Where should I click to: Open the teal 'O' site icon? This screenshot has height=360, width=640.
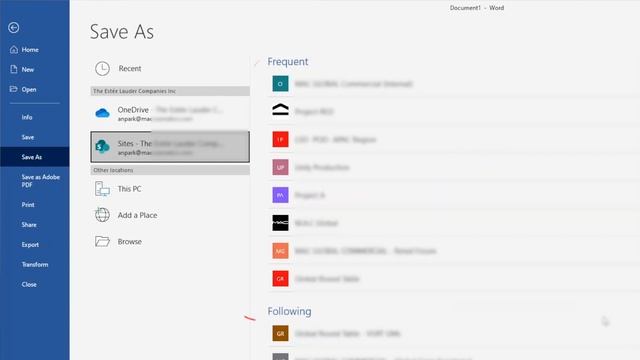[x=280, y=84]
